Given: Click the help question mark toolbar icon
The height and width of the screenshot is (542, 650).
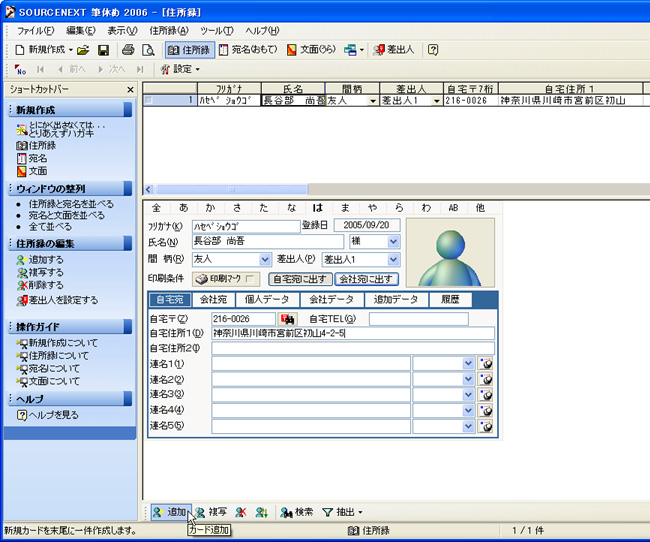Looking at the screenshot, I should [x=433, y=50].
